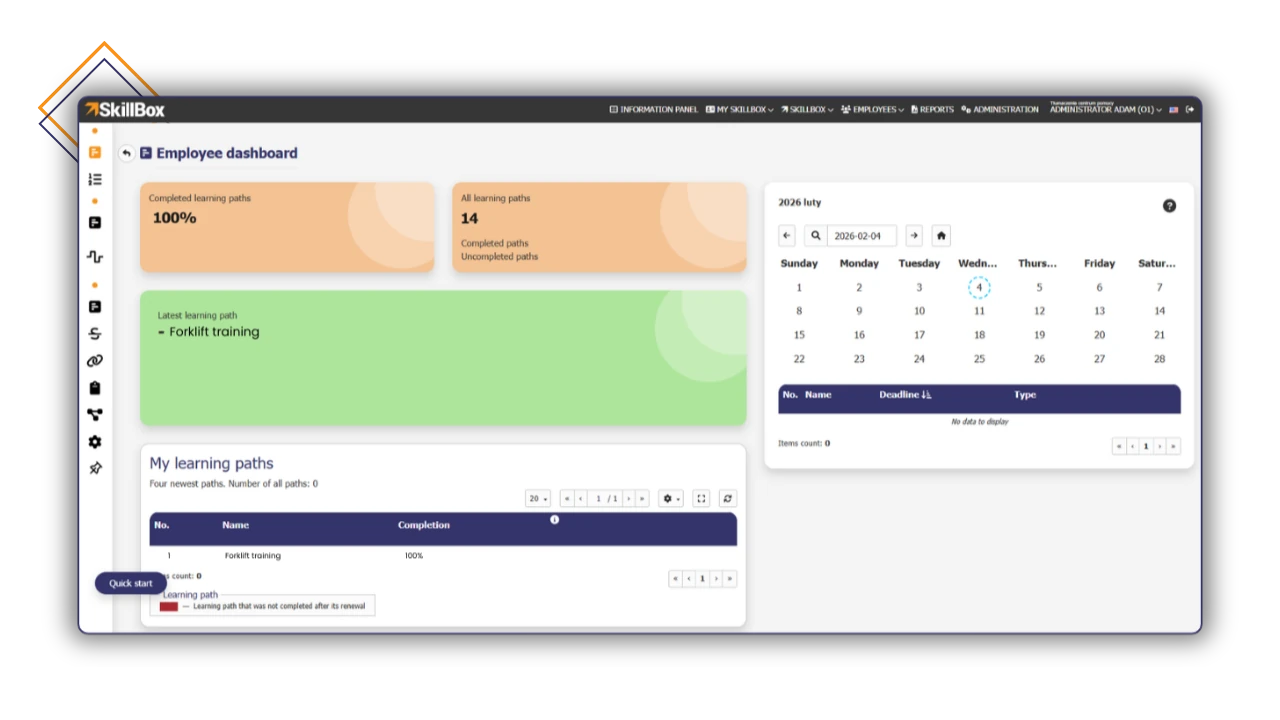Viewport: 1280px width, 720px height.
Task: Select day 4 on the February calendar
Action: pyautogui.click(x=979, y=287)
